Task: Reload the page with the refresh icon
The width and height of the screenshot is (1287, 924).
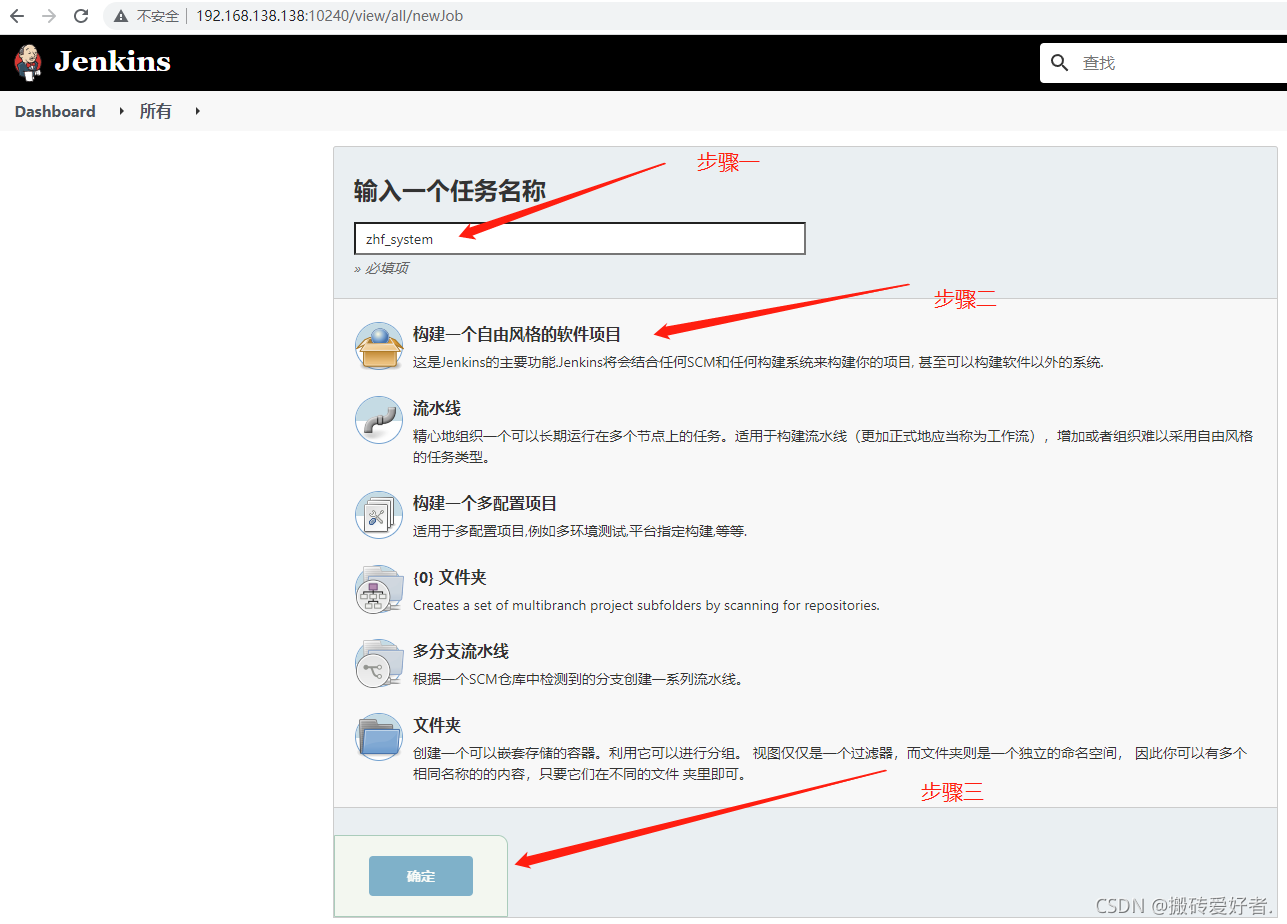Action: [81, 16]
